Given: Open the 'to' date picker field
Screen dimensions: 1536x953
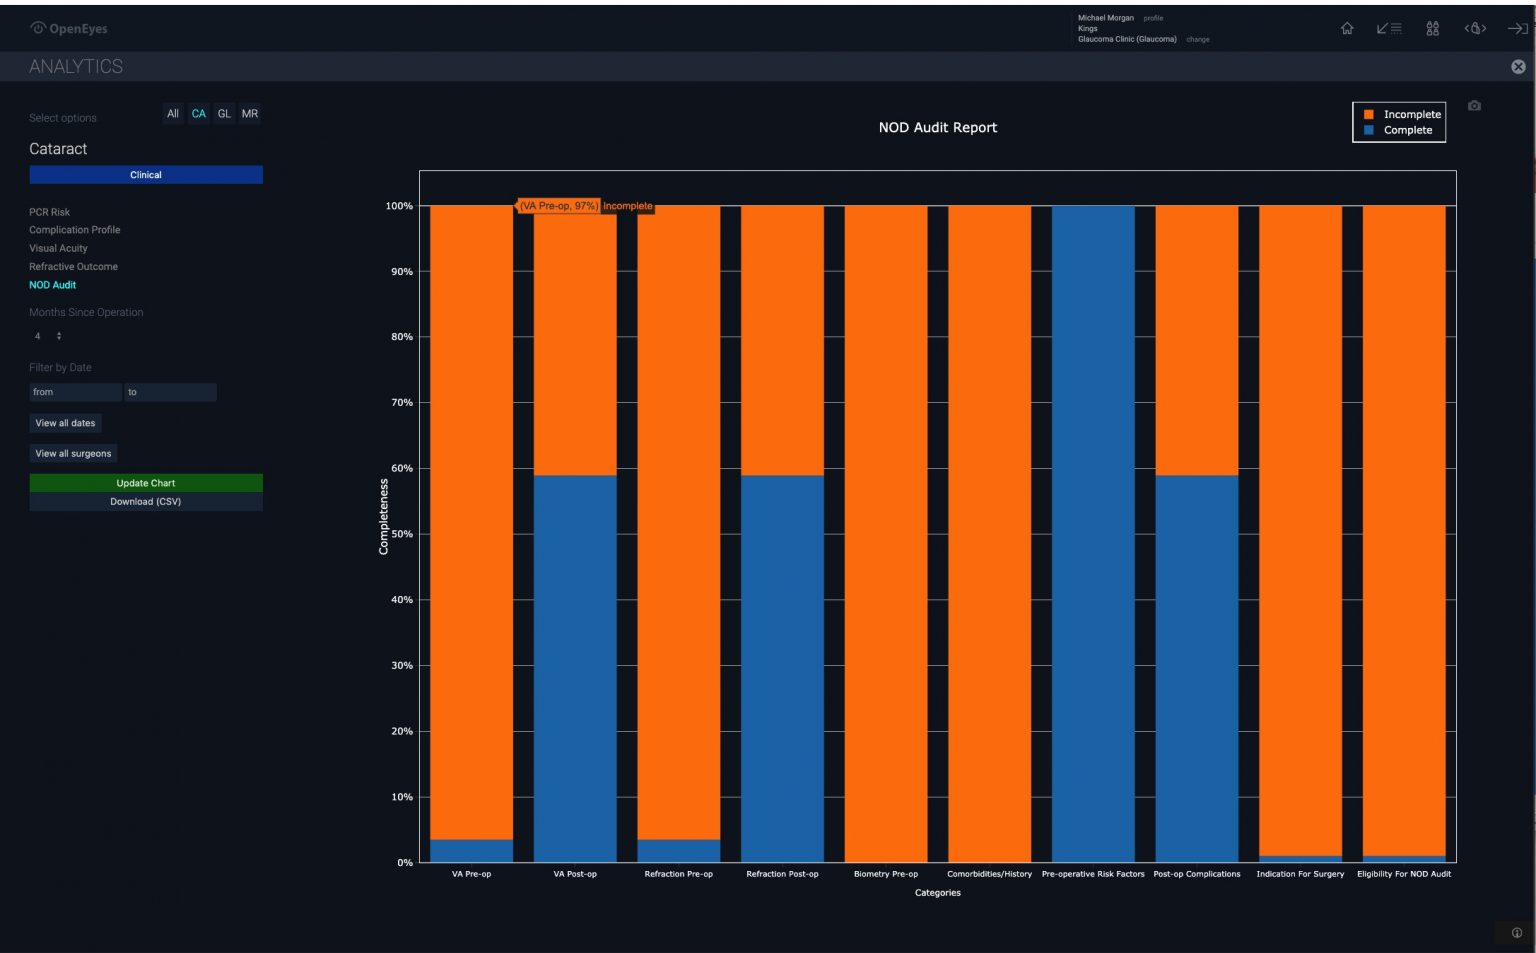Looking at the screenshot, I should pos(170,393).
